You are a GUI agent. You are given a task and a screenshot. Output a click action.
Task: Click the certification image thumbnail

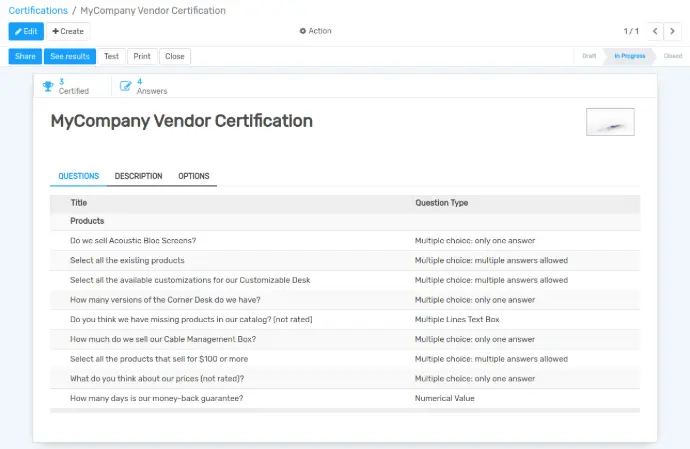coord(610,122)
